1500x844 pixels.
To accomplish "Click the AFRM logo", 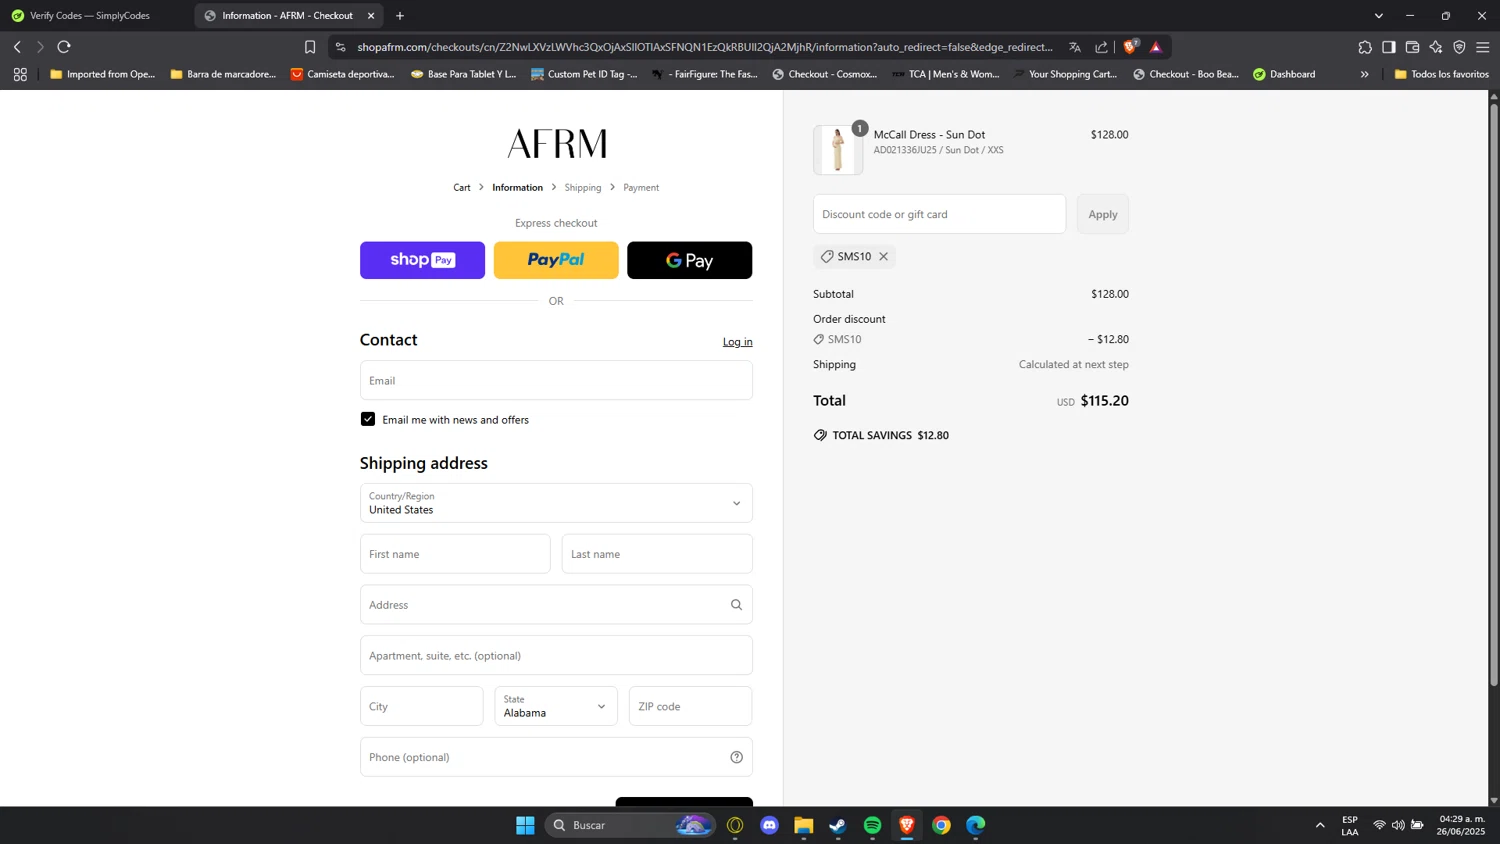I will [557, 144].
